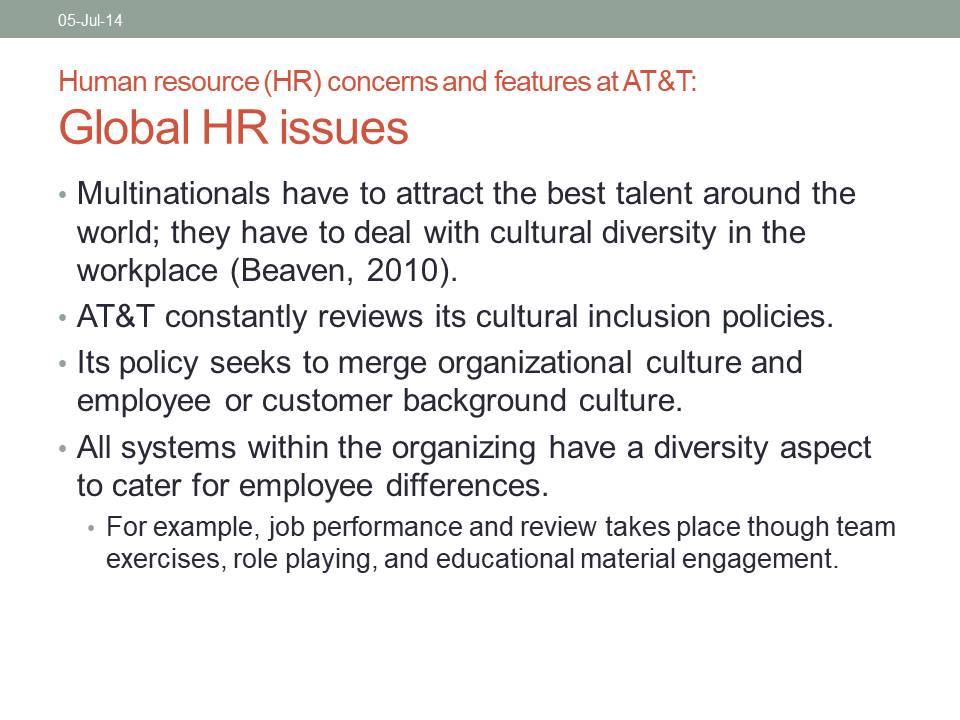Viewport: 960px width, 720px height.
Task: Click the bullet marker before Its policy
Action: [63, 363]
